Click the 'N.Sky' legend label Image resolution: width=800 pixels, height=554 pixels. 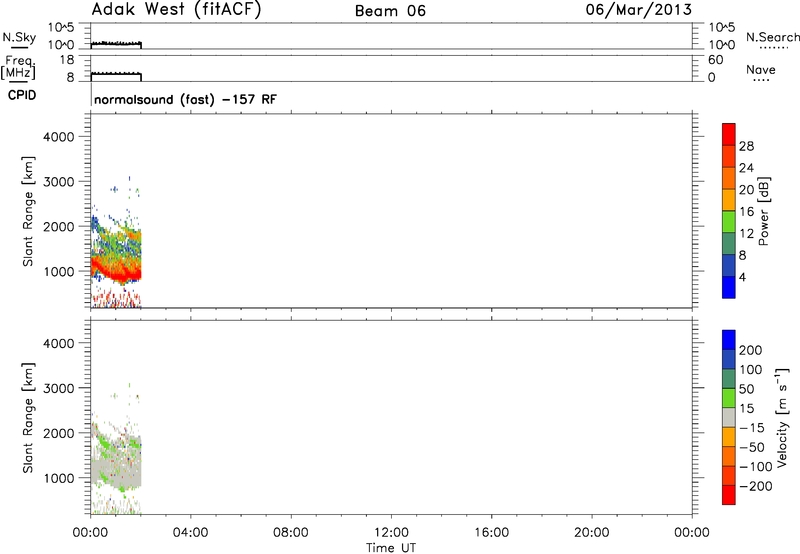click(x=19, y=37)
